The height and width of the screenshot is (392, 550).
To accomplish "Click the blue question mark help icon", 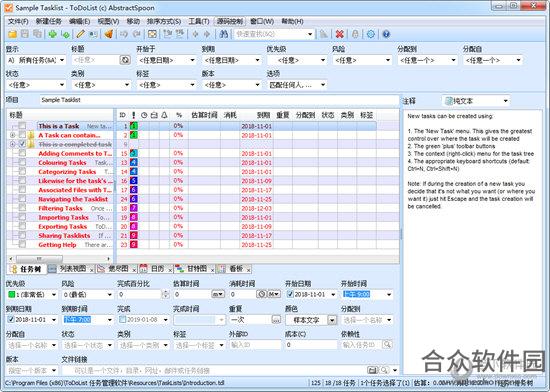I will (386, 34).
